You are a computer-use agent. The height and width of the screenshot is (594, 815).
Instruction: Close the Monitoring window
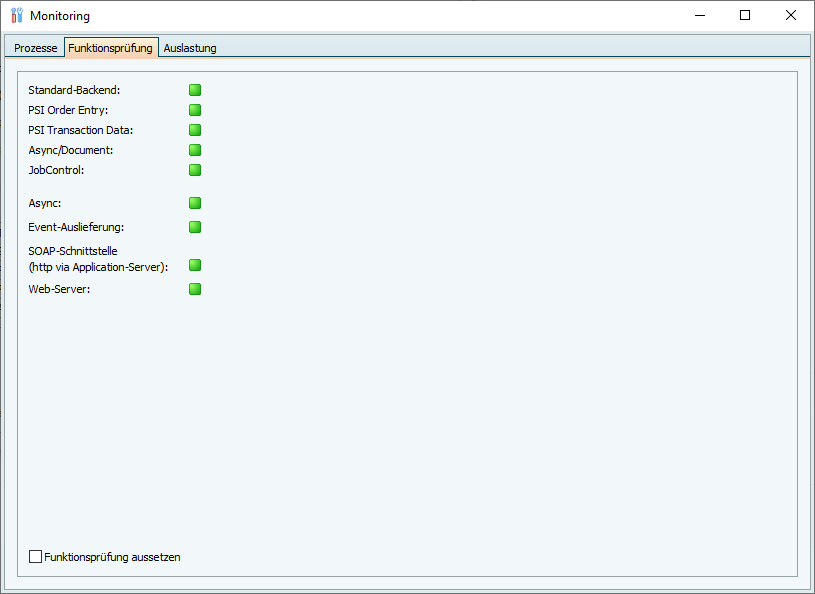click(x=791, y=16)
